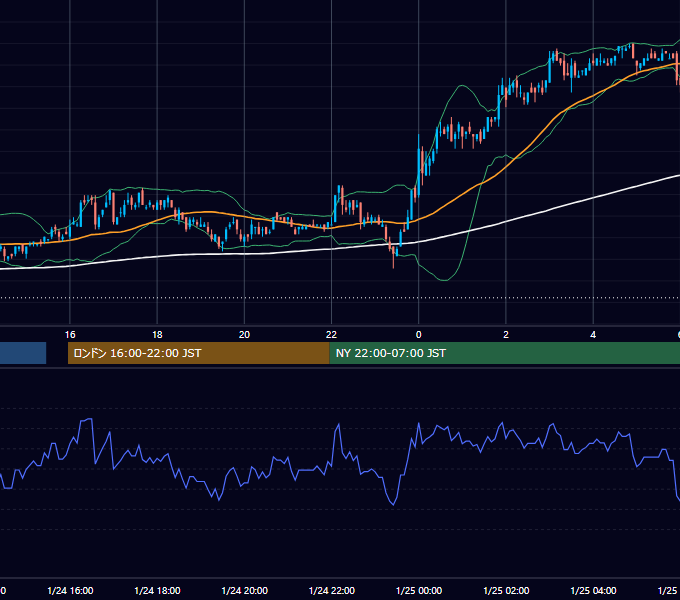Click the 18 hour axis label

tap(157, 335)
